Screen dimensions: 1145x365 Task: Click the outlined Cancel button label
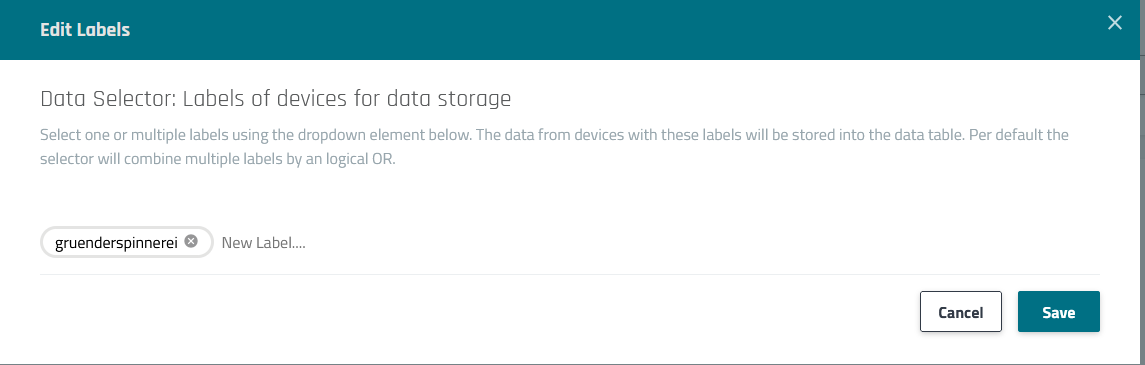(960, 313)
